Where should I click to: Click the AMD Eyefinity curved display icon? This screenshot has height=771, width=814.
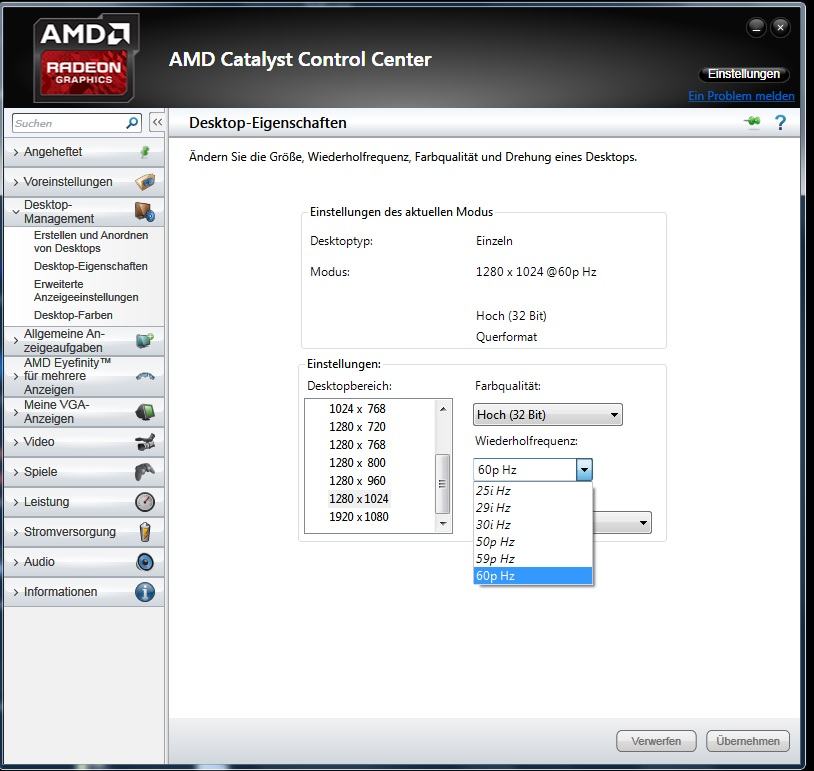point(145,376)
